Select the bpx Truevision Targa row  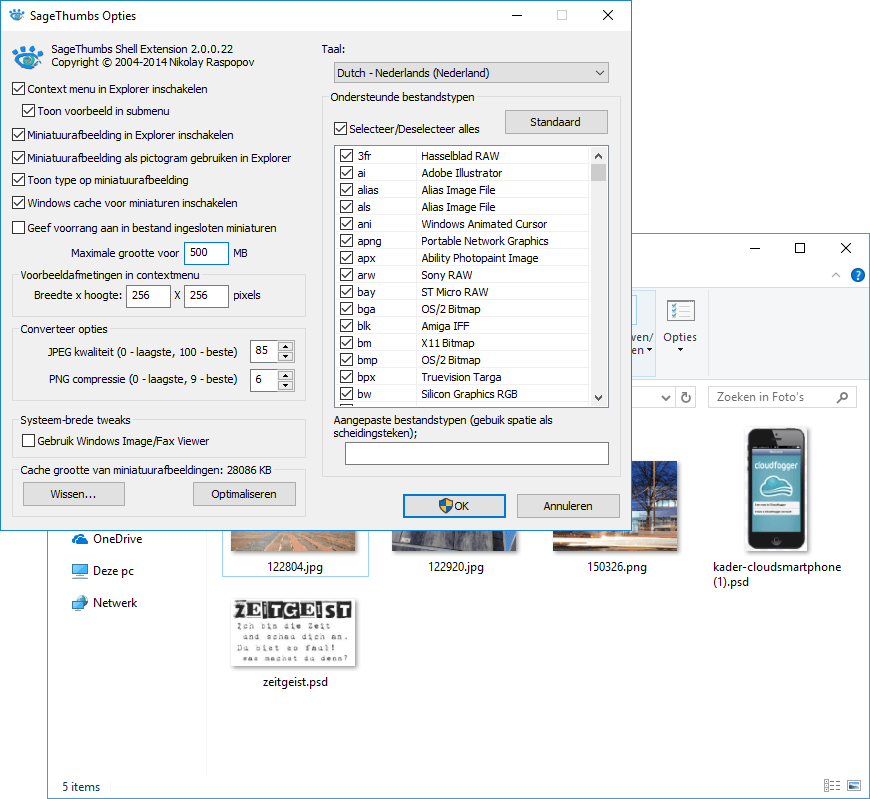464,377
